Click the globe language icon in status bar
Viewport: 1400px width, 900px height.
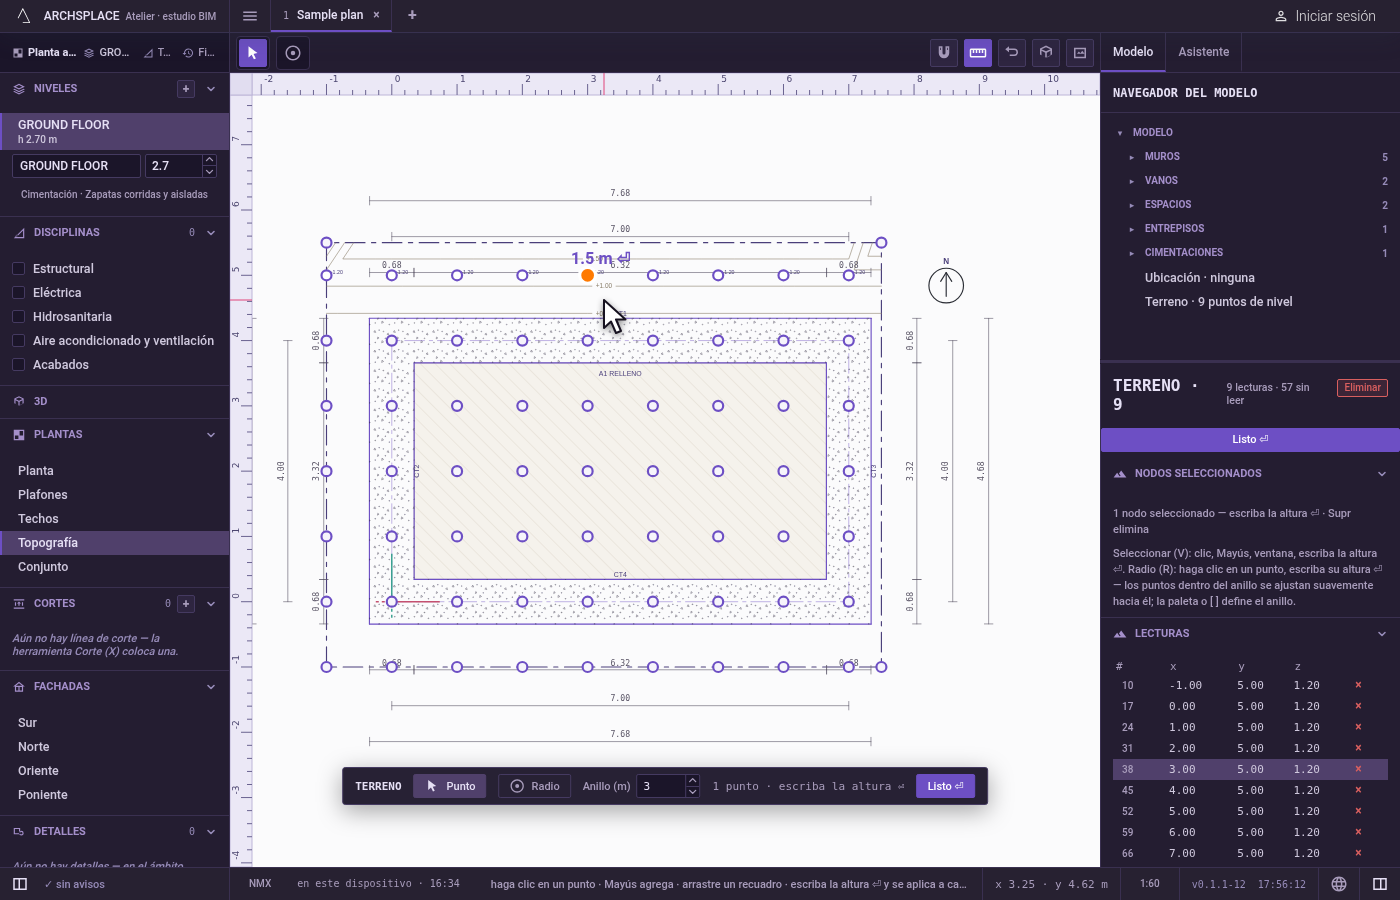[1339, 884]
